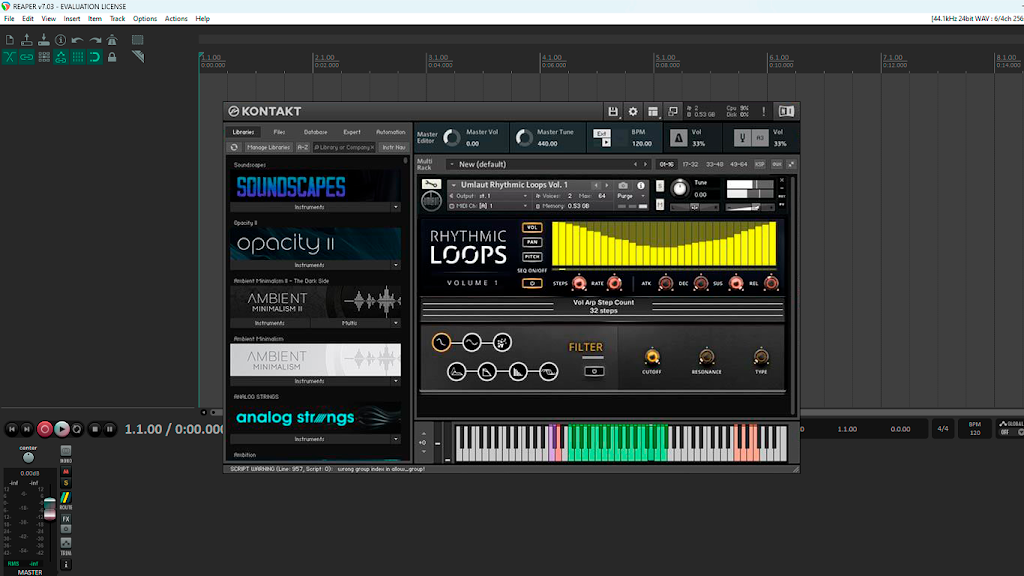The width and height of the screenshot is (1024, 576).
Task: Toggle the locking padlock icon
Action: click(112, 57)
